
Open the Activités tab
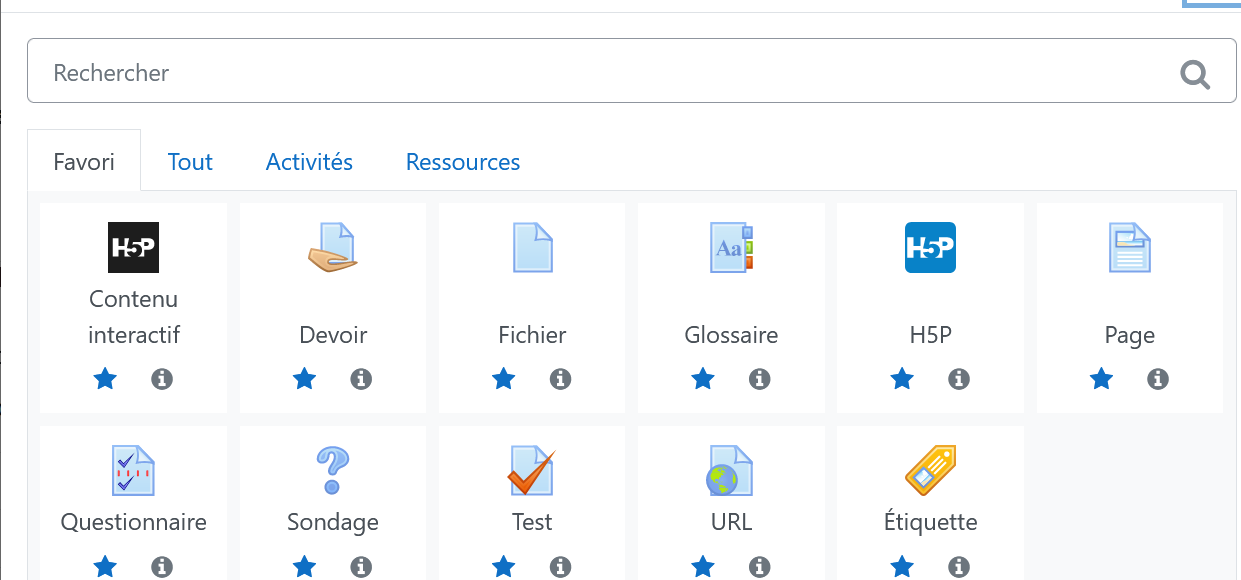click(x=309, y=161)
